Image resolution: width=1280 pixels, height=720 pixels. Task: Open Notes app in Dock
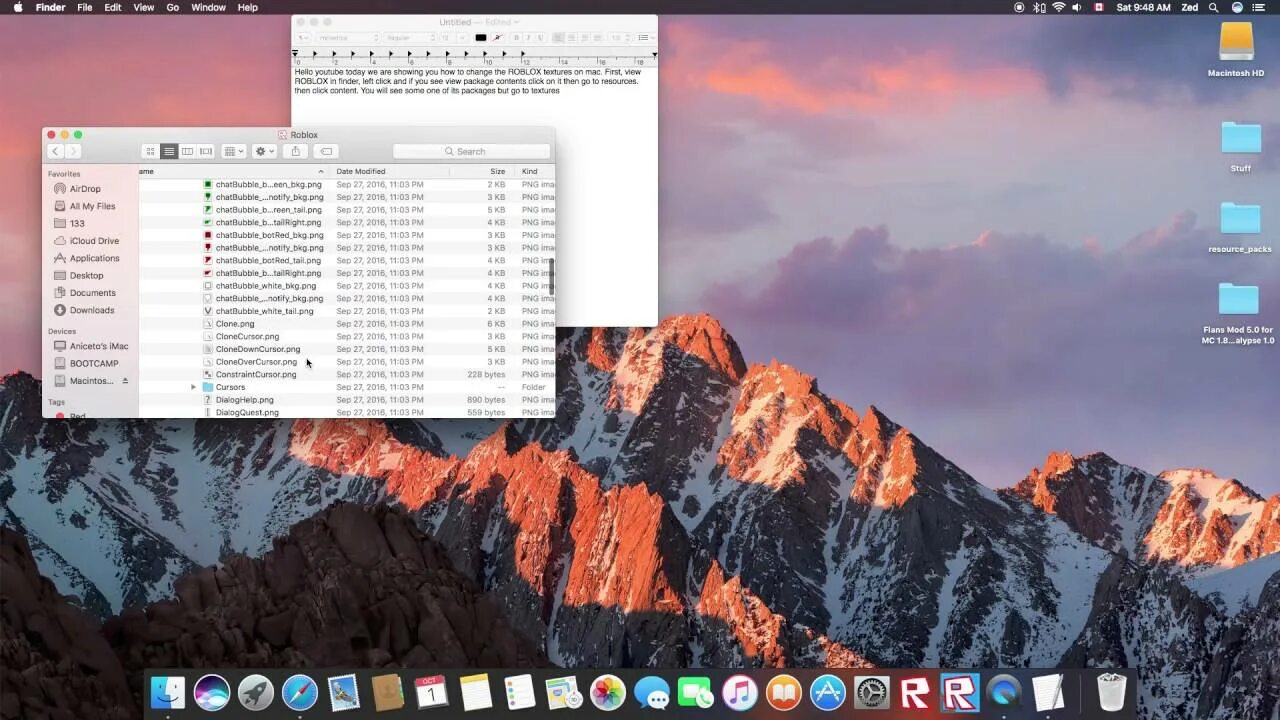(x=476, y=692)
